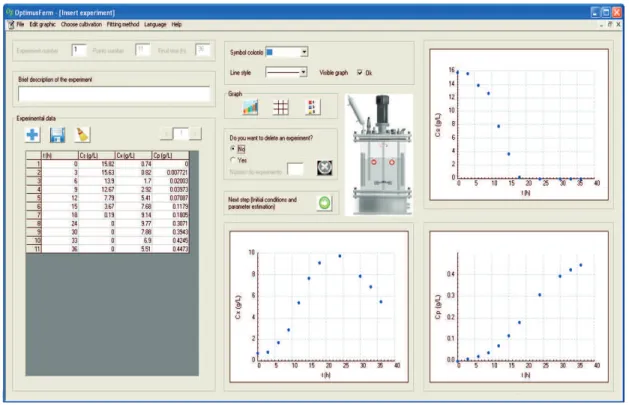Click the Cp (g/L) scatter plot
Image resolution: width=629 pixels, height=405 pixels.
point(519,307)
